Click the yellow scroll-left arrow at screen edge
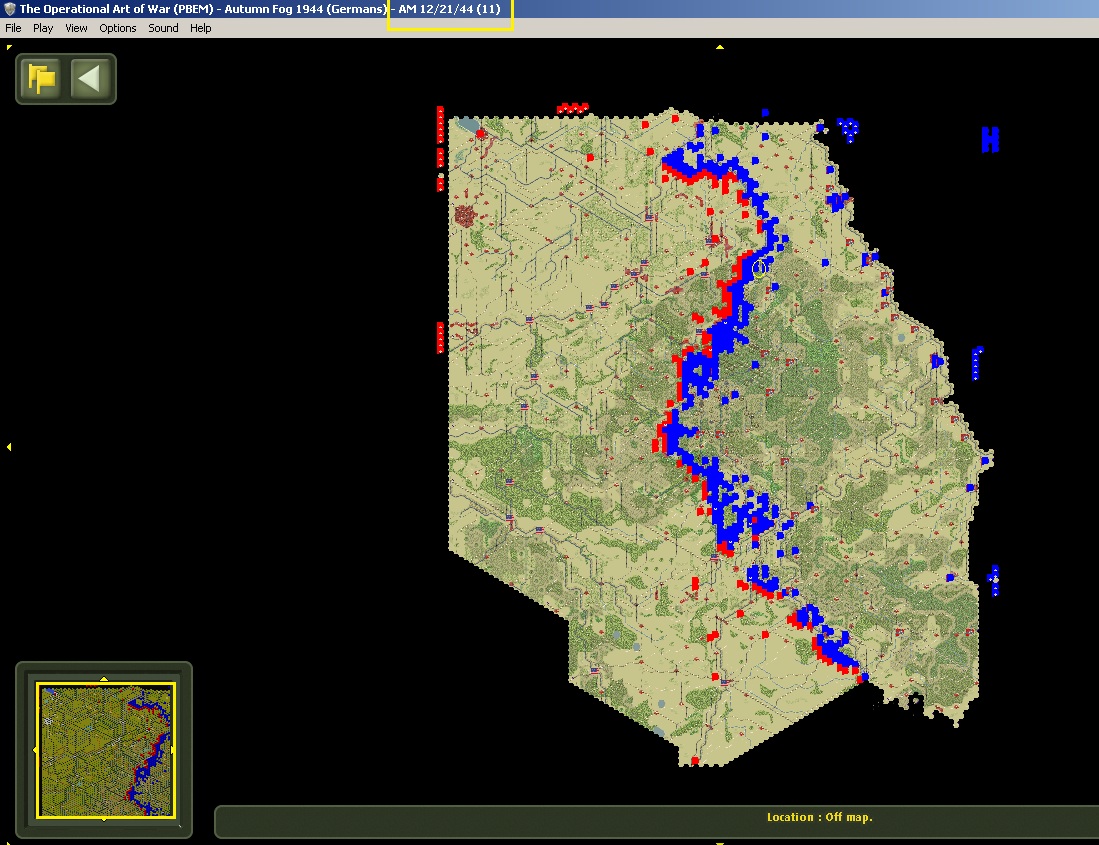The width and height of the screenshot is (1099, 845). [x=8, y=446]
